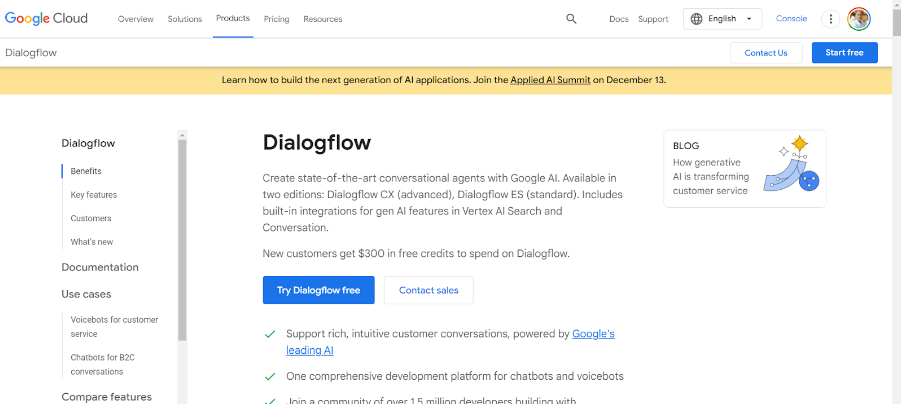Click the main Dialogflow page heading
The height and width of the screenshot is (404, 901).
pos(317,143)
